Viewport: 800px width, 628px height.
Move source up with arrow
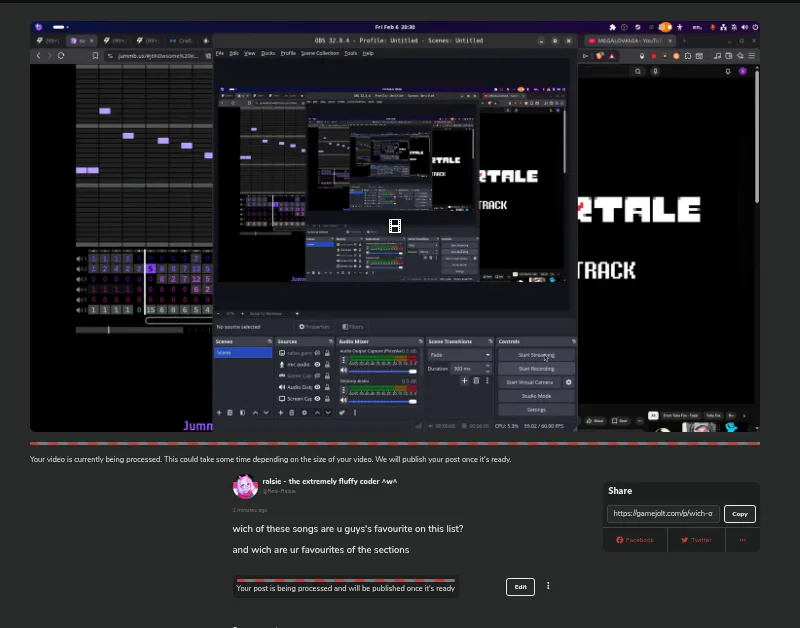pos(317,412)
